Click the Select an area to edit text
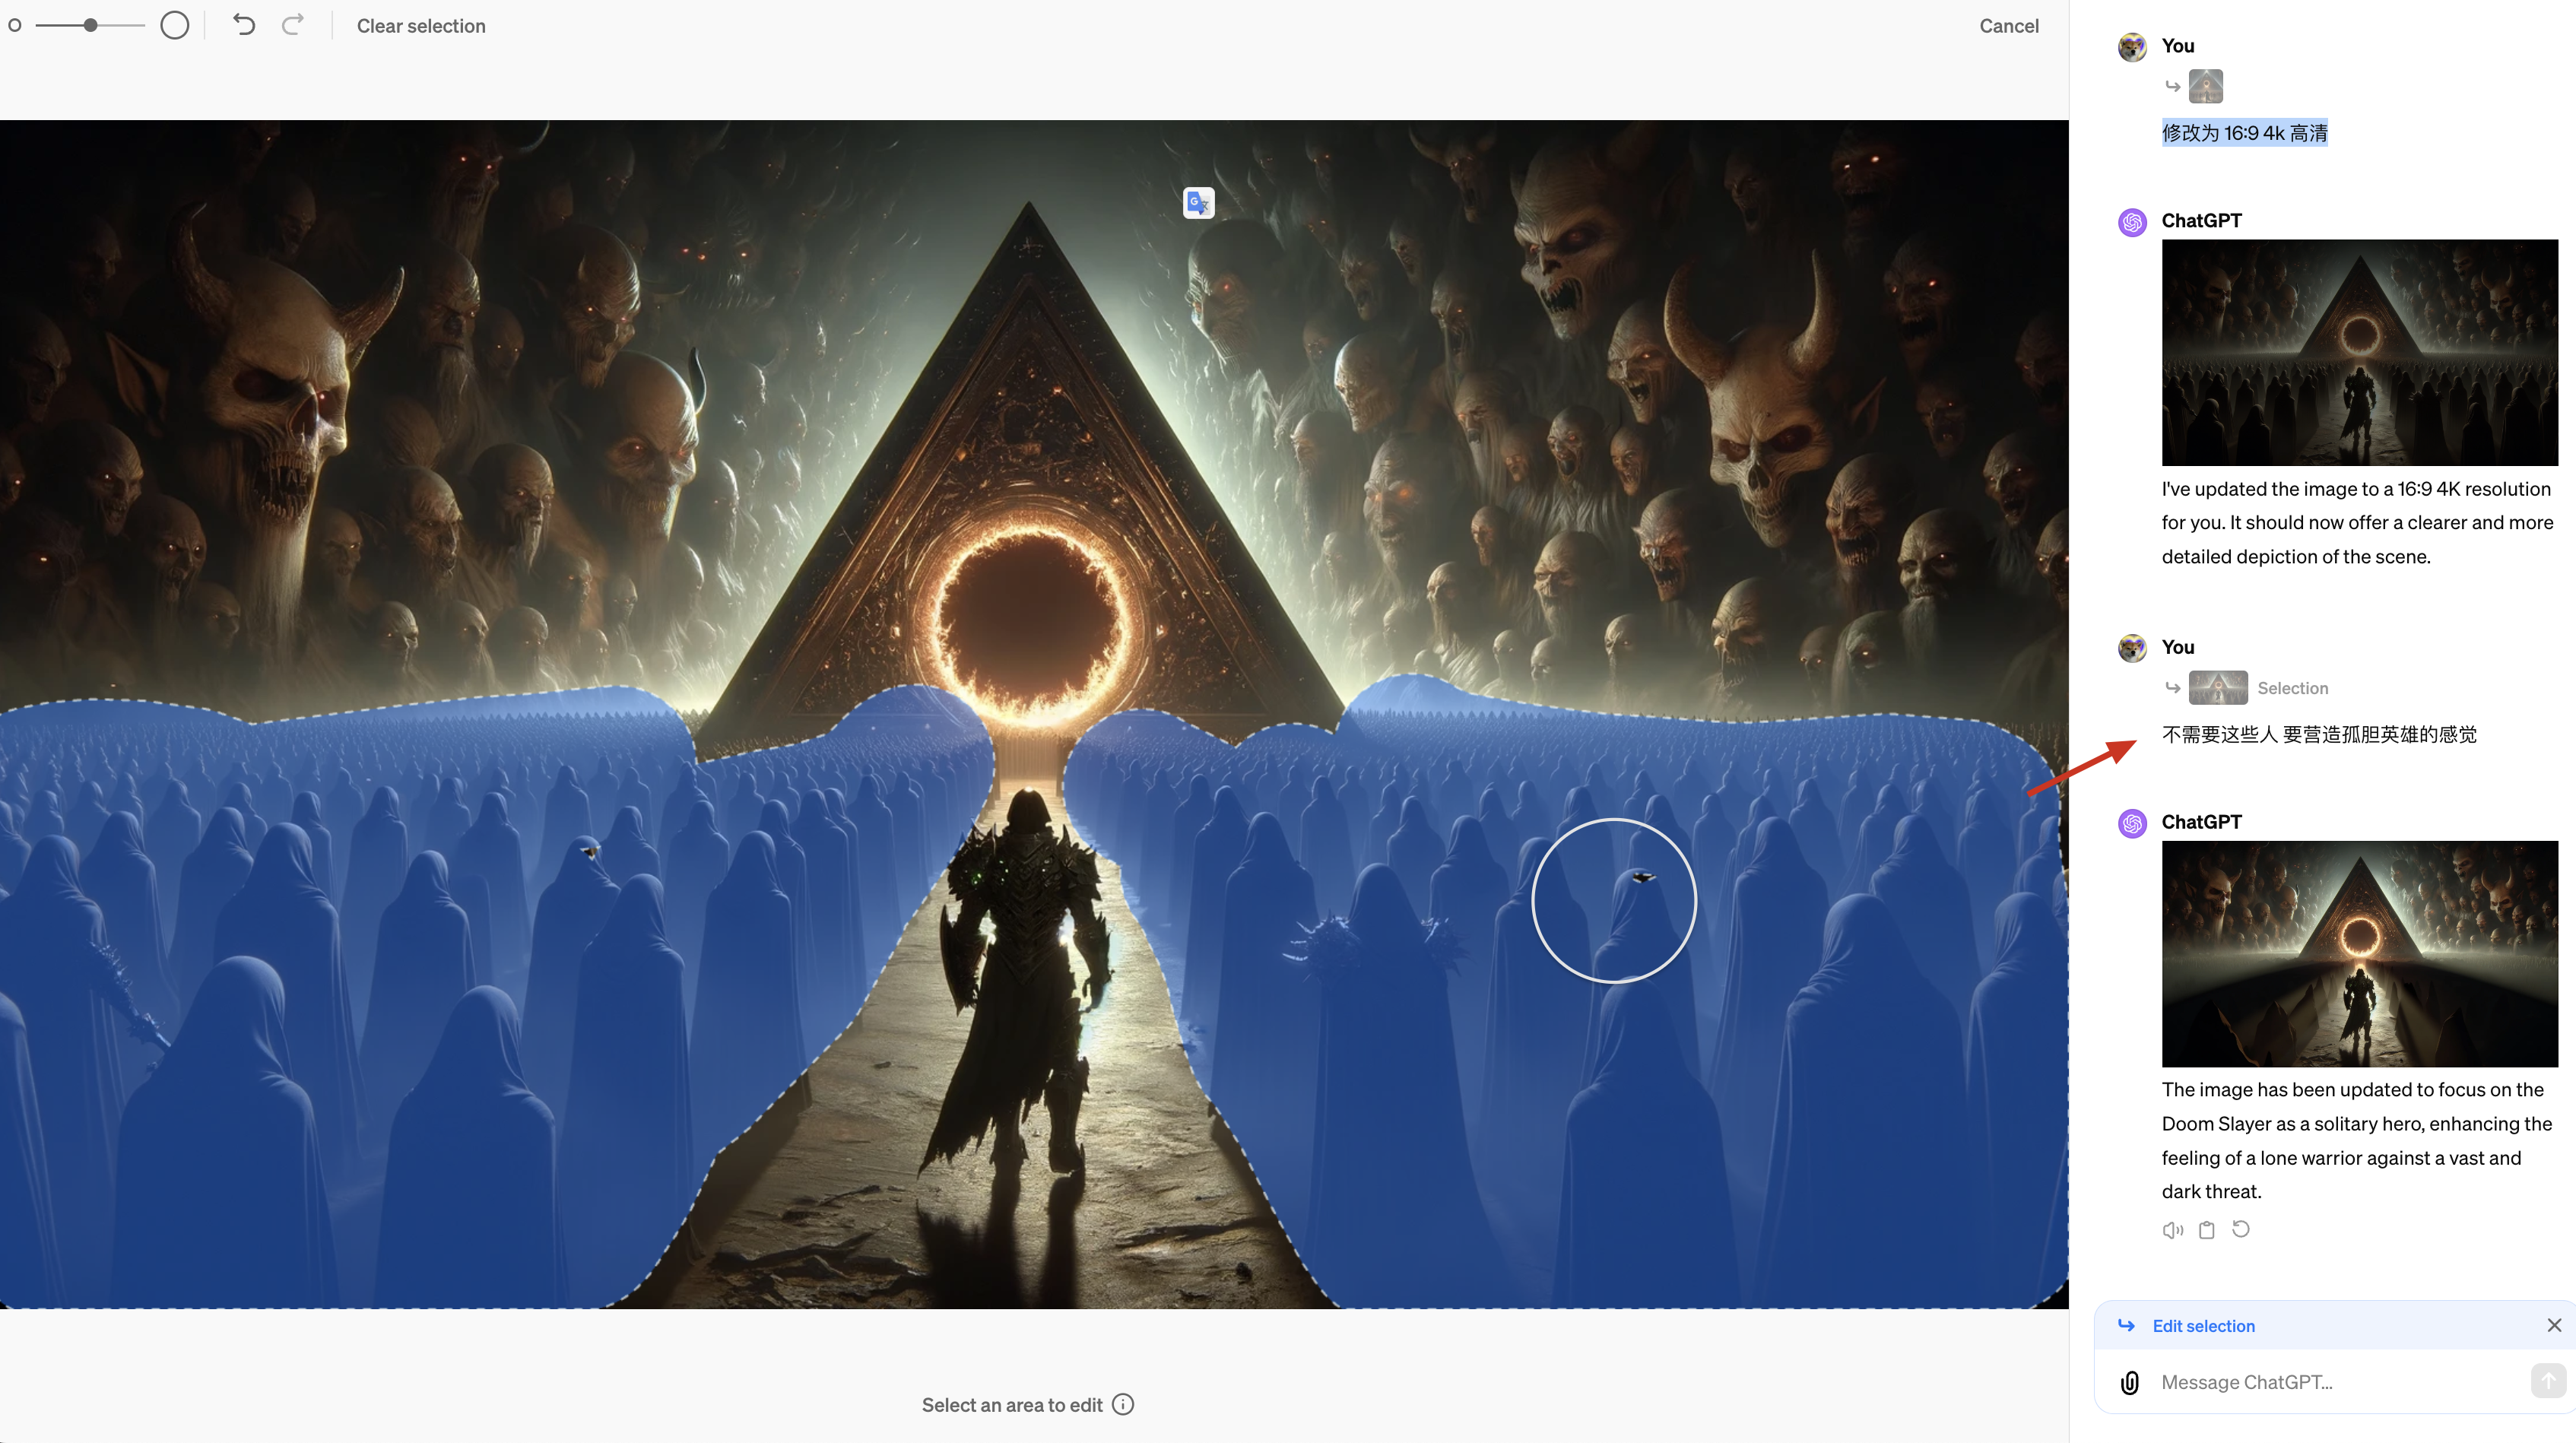 tap(1011, 1405)
